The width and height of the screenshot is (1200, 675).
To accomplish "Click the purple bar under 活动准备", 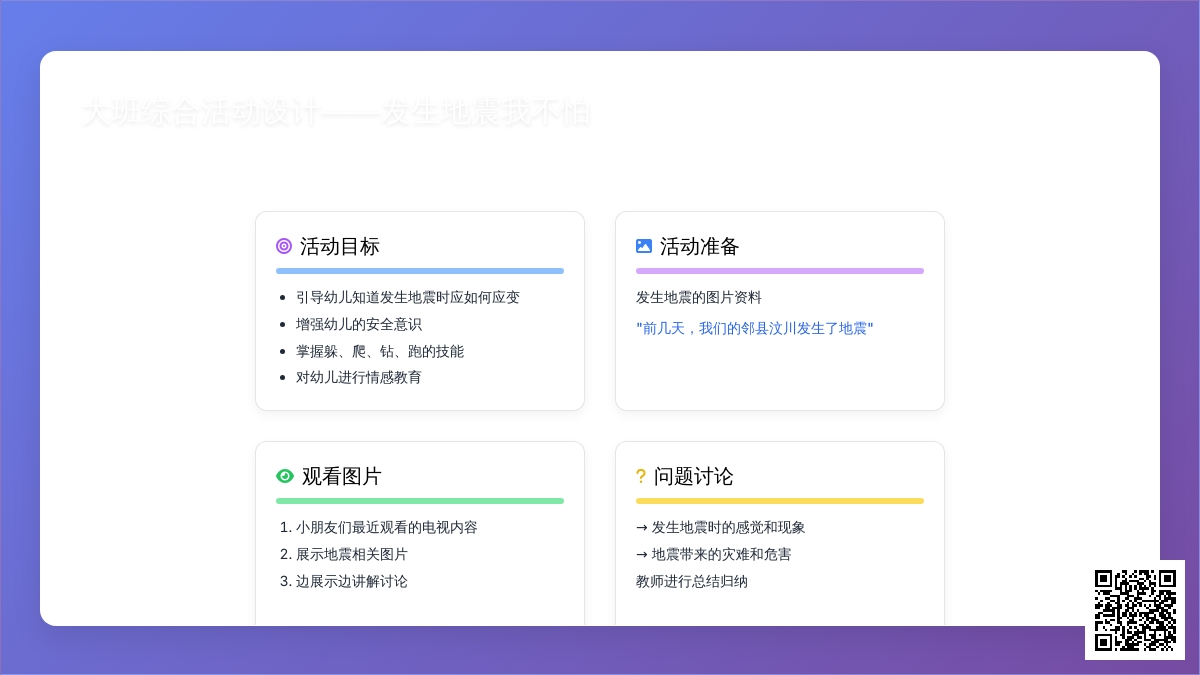I will coord(780,271).
